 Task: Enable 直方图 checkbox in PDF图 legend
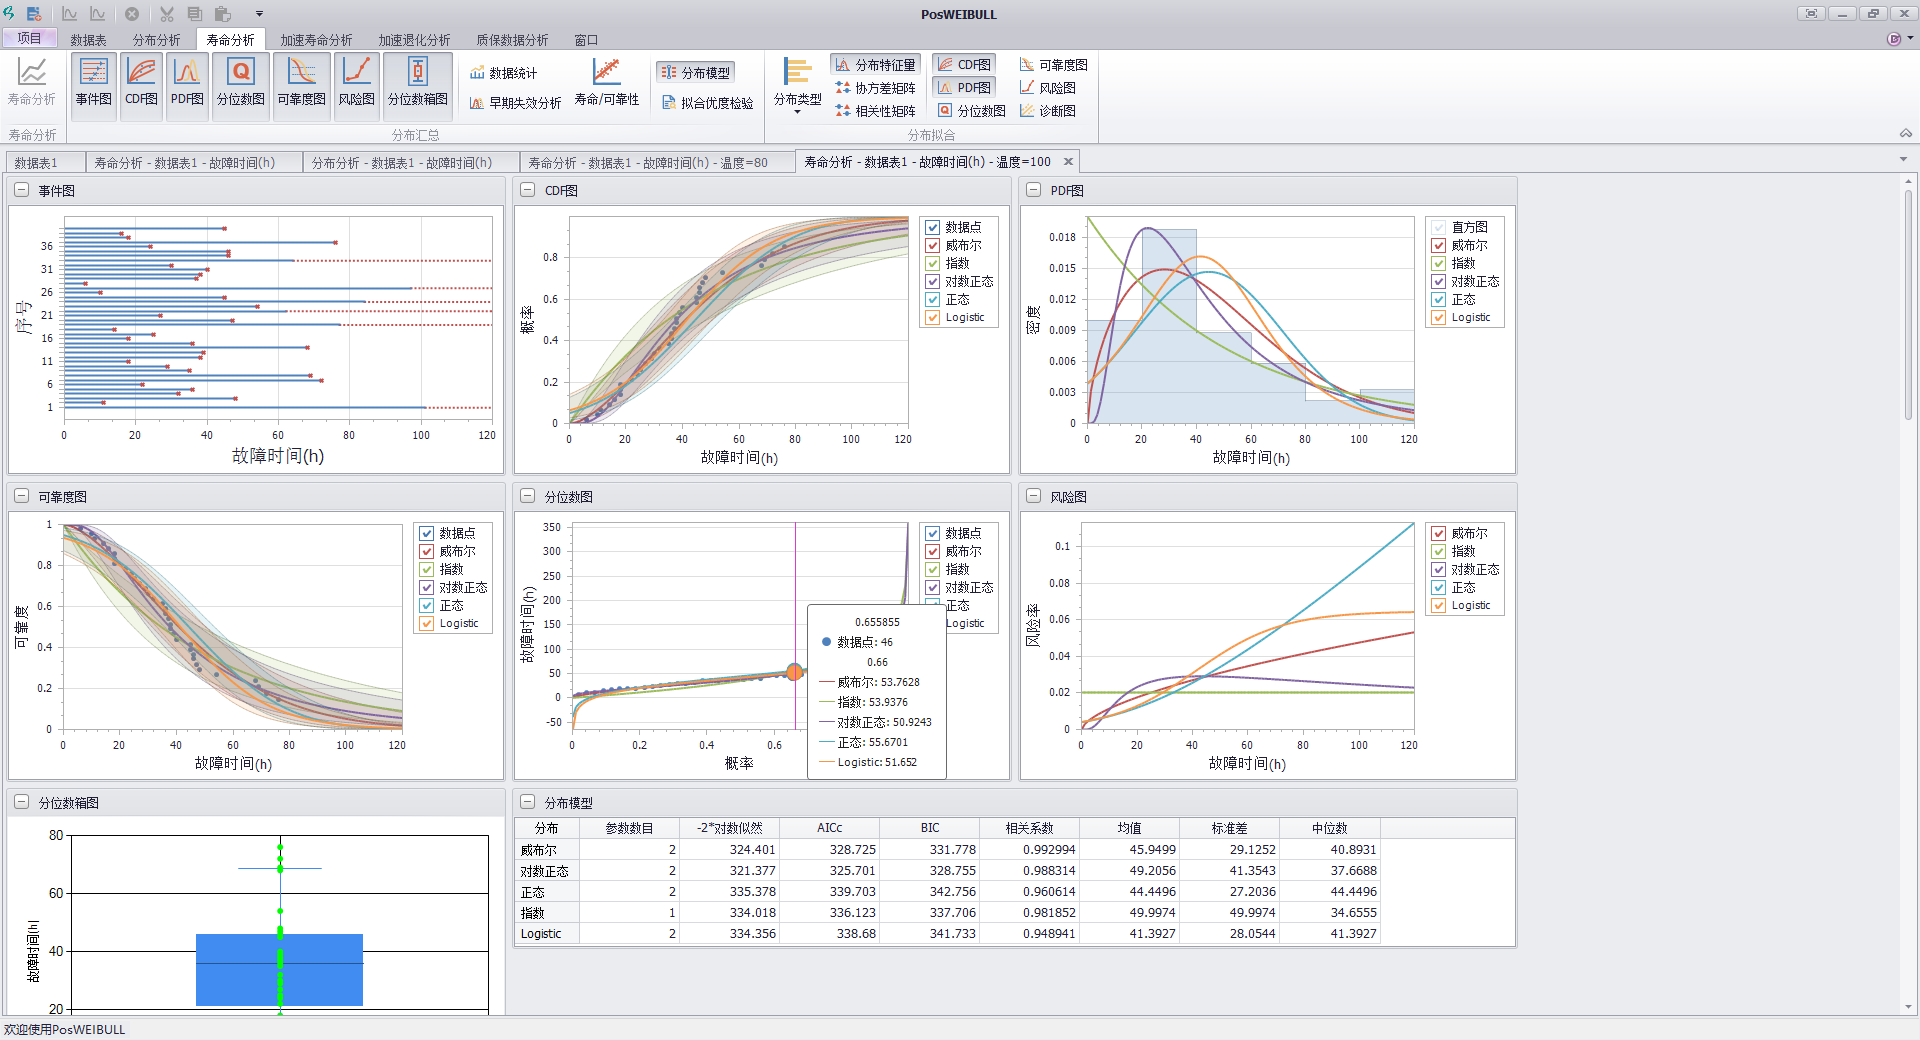tap(1438, 228)
